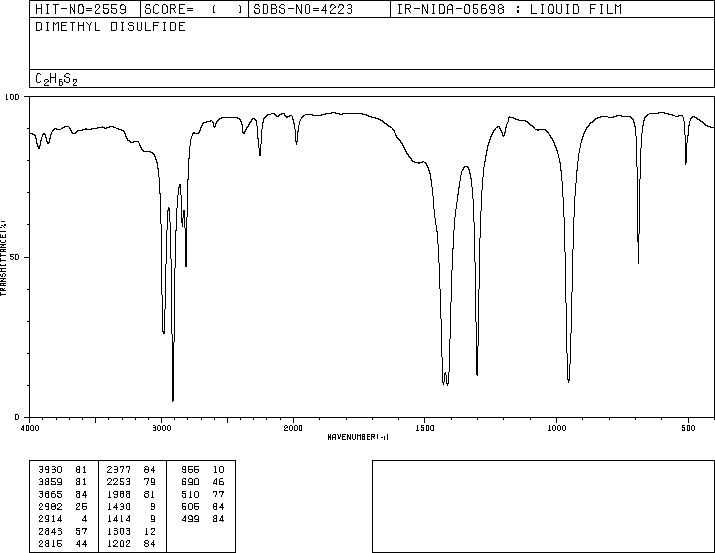Click transmittance value 77 beside 510
The image size is (715, 553).
pyautogui.click(x=218, y=494)
